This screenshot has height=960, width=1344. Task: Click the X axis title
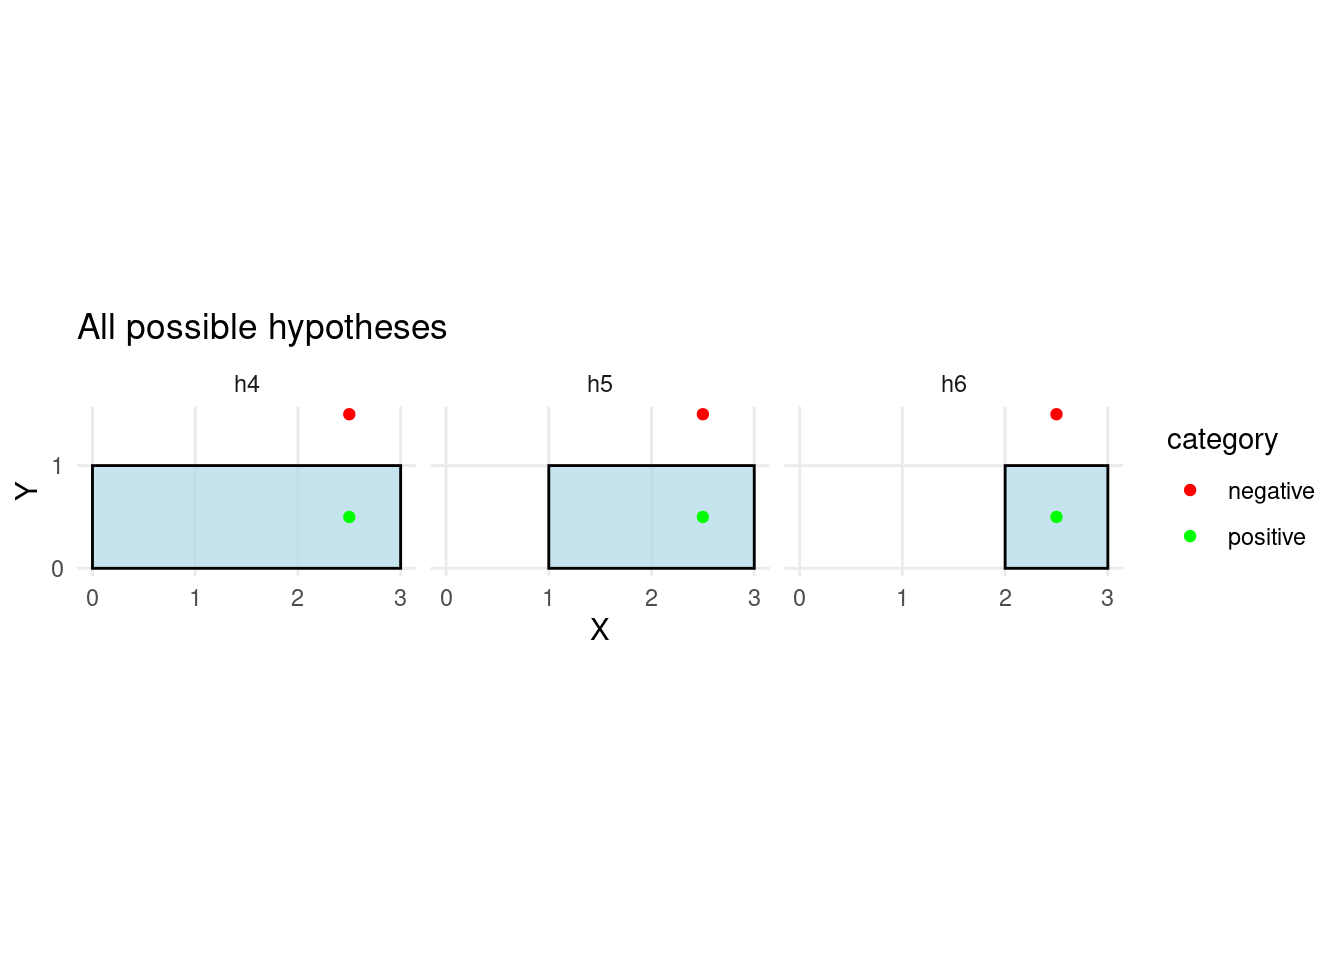pyautogui.click(x=600, y=629)
